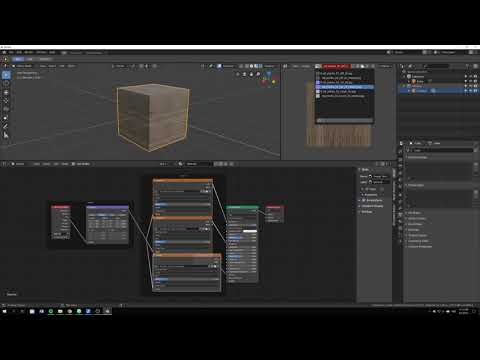Click the Blender icon in the Windows taskbar
Viewport: 480px width, 360px height.
(107, 311)
